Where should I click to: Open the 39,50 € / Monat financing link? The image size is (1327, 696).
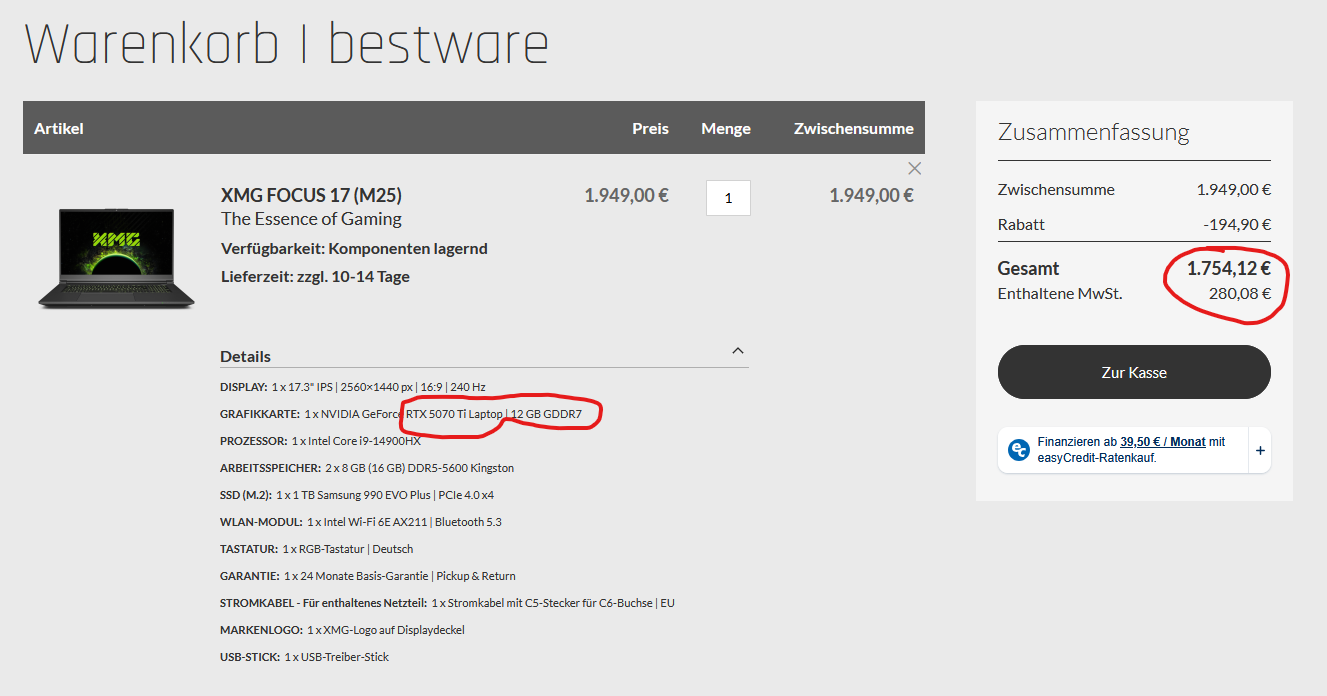pos(1162,441)
